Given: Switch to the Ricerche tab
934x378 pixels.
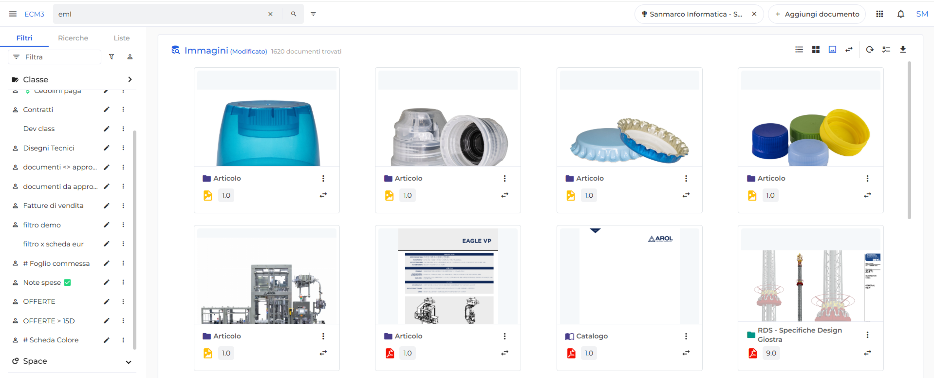Looking at the screenshot, I should coord(73,38).
